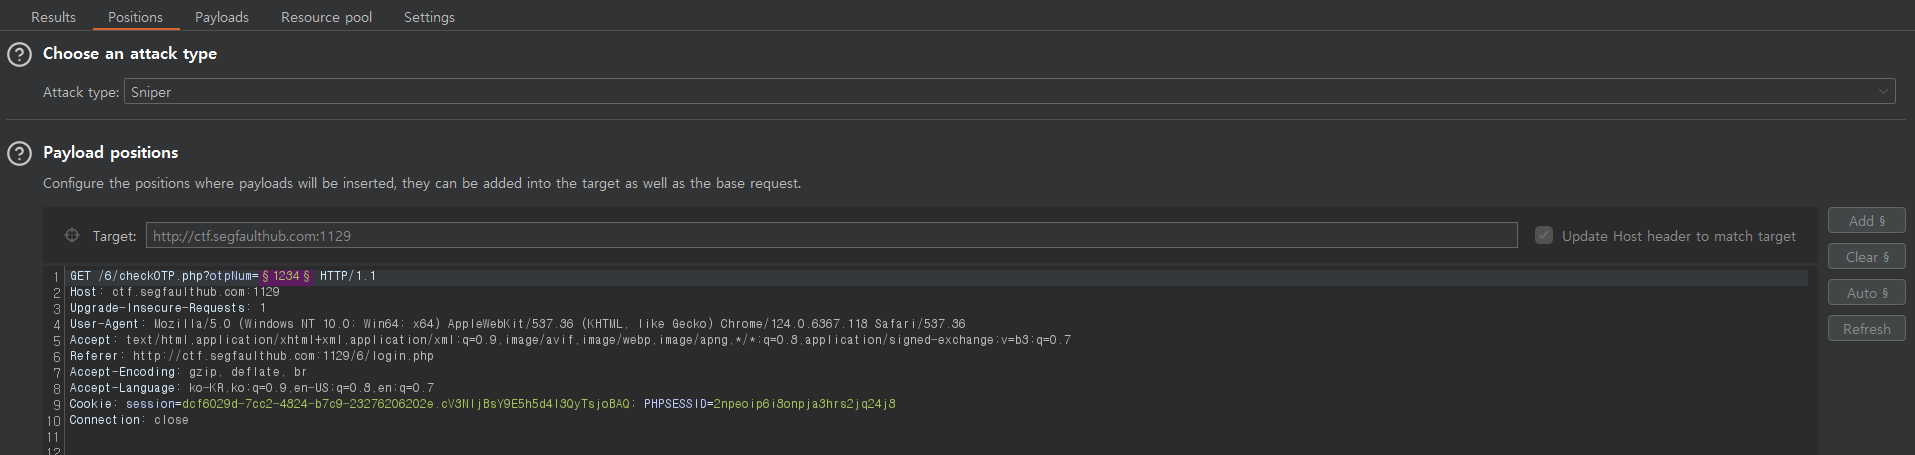Click the Referer header line

click(x=250, y=356)
